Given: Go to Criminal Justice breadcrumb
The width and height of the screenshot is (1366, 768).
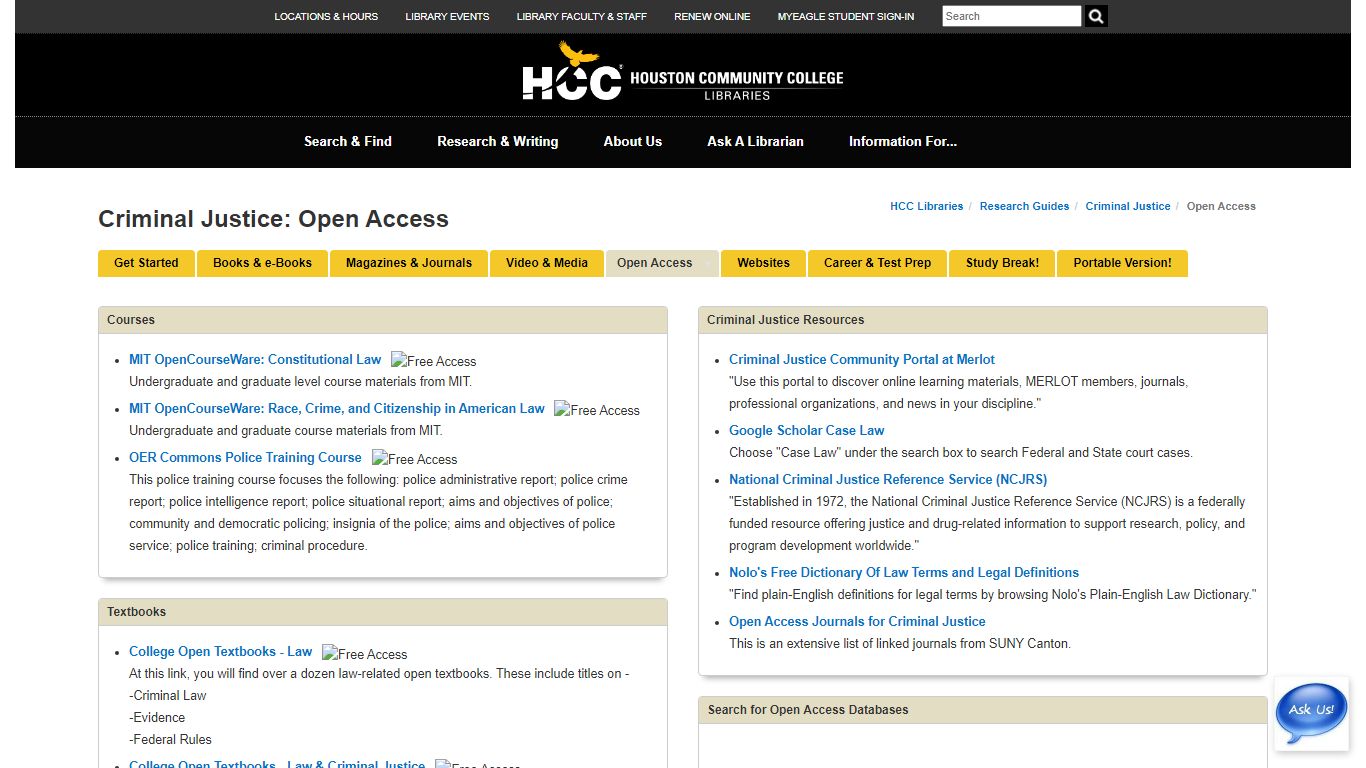Looking at the screenshot, I should click(1128, 206).
